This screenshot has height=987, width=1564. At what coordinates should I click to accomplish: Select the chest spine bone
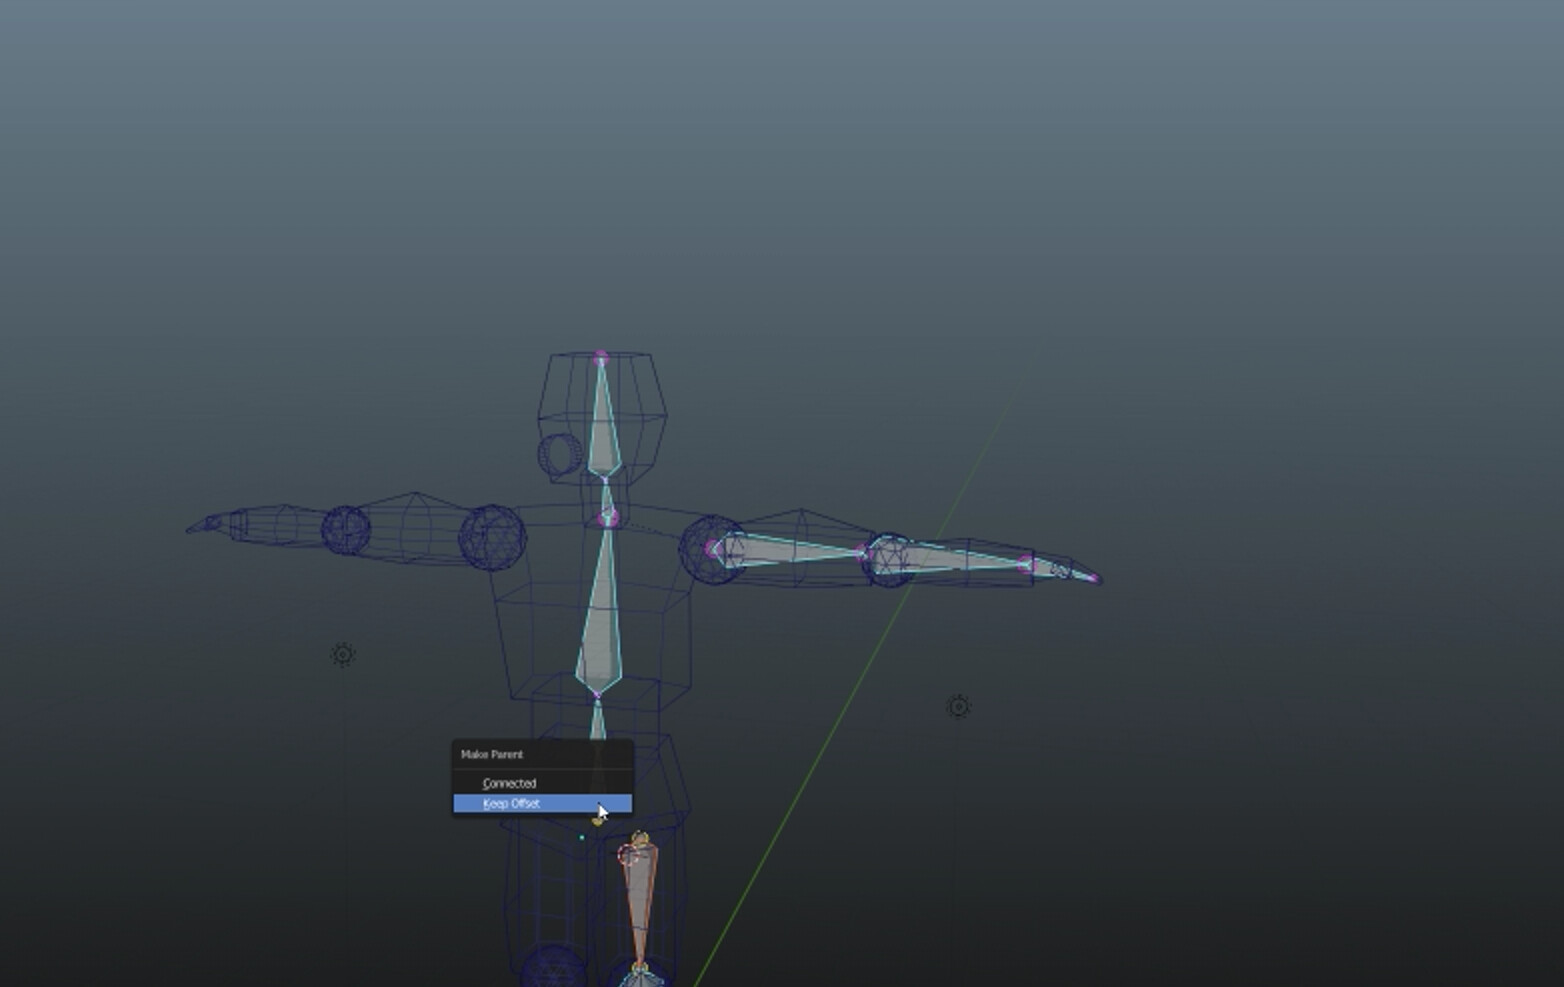tap(601, 620)
